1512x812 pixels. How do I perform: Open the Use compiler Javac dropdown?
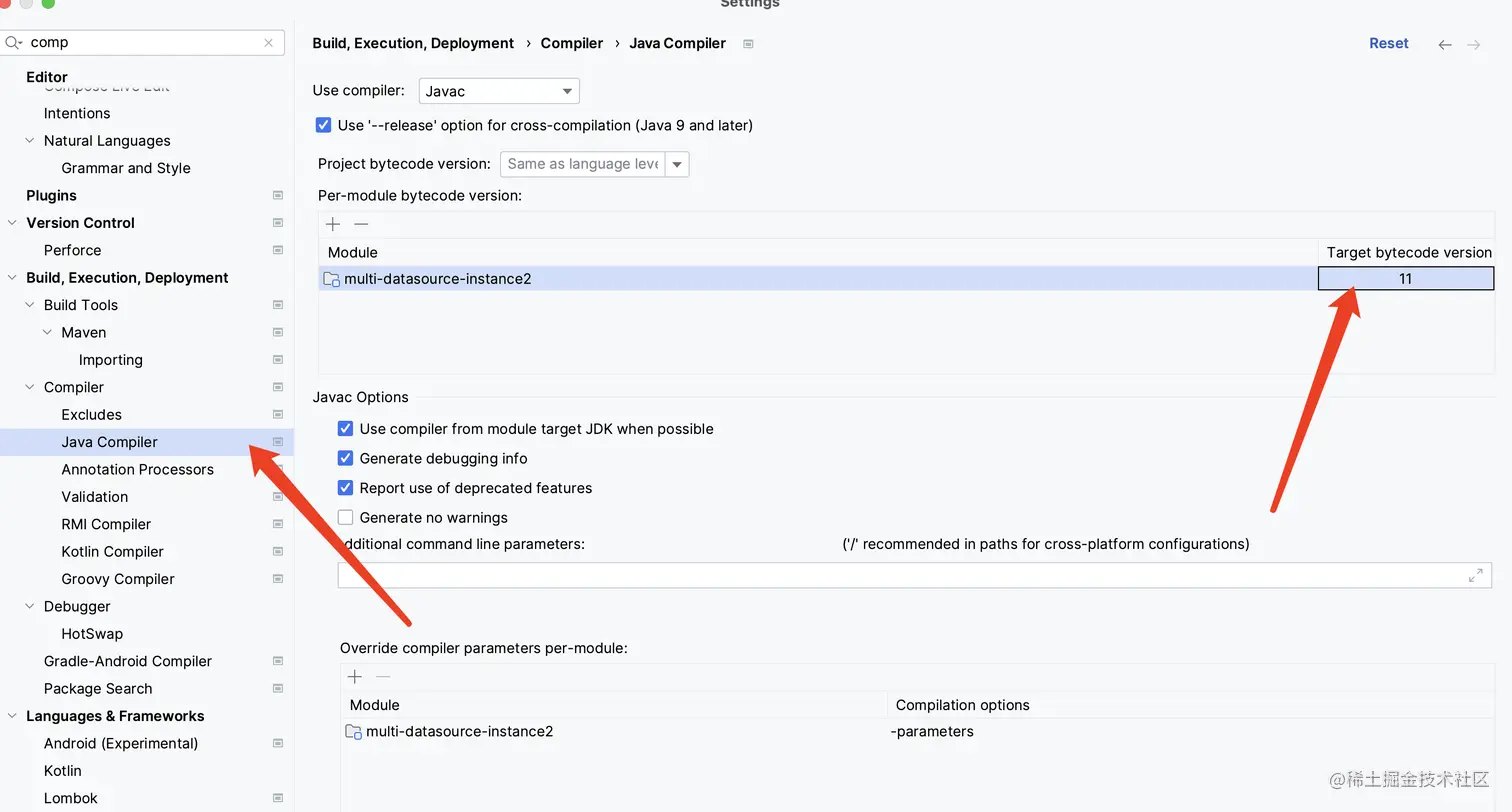[x=499, y=91]
